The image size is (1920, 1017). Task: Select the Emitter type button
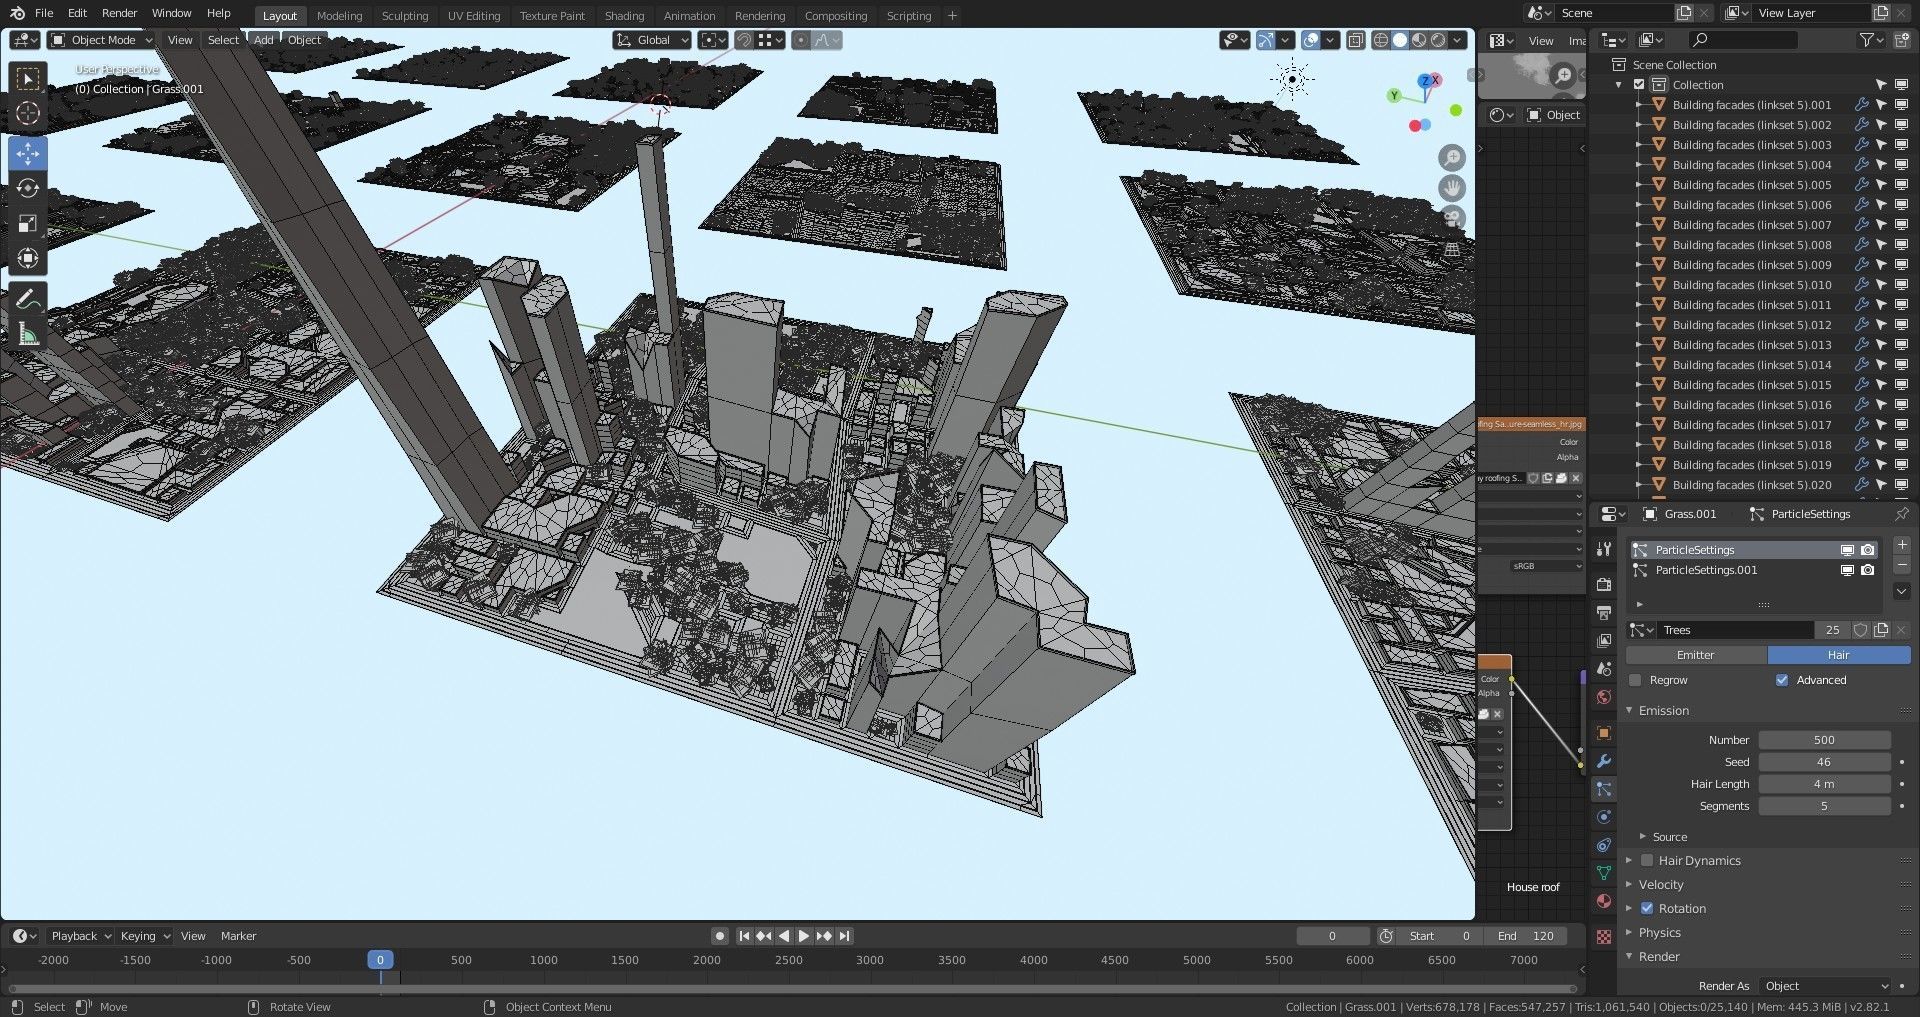coord(1696,655)
